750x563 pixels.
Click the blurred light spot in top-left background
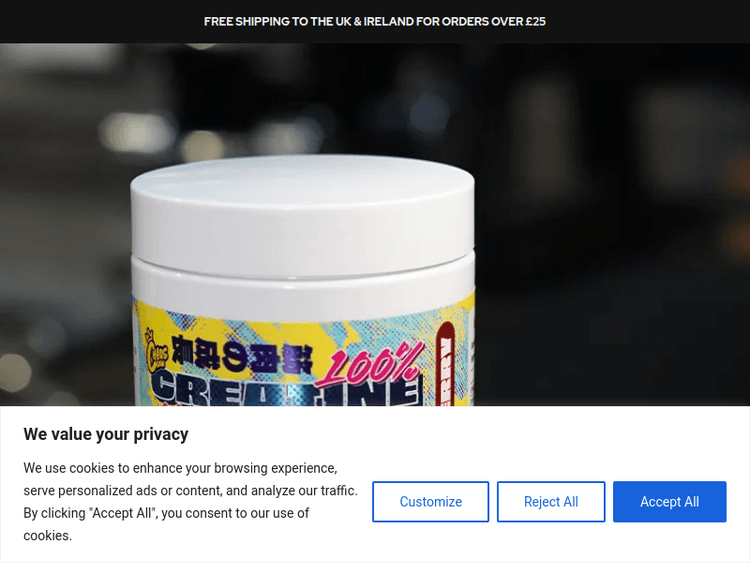tap(136, 133)
